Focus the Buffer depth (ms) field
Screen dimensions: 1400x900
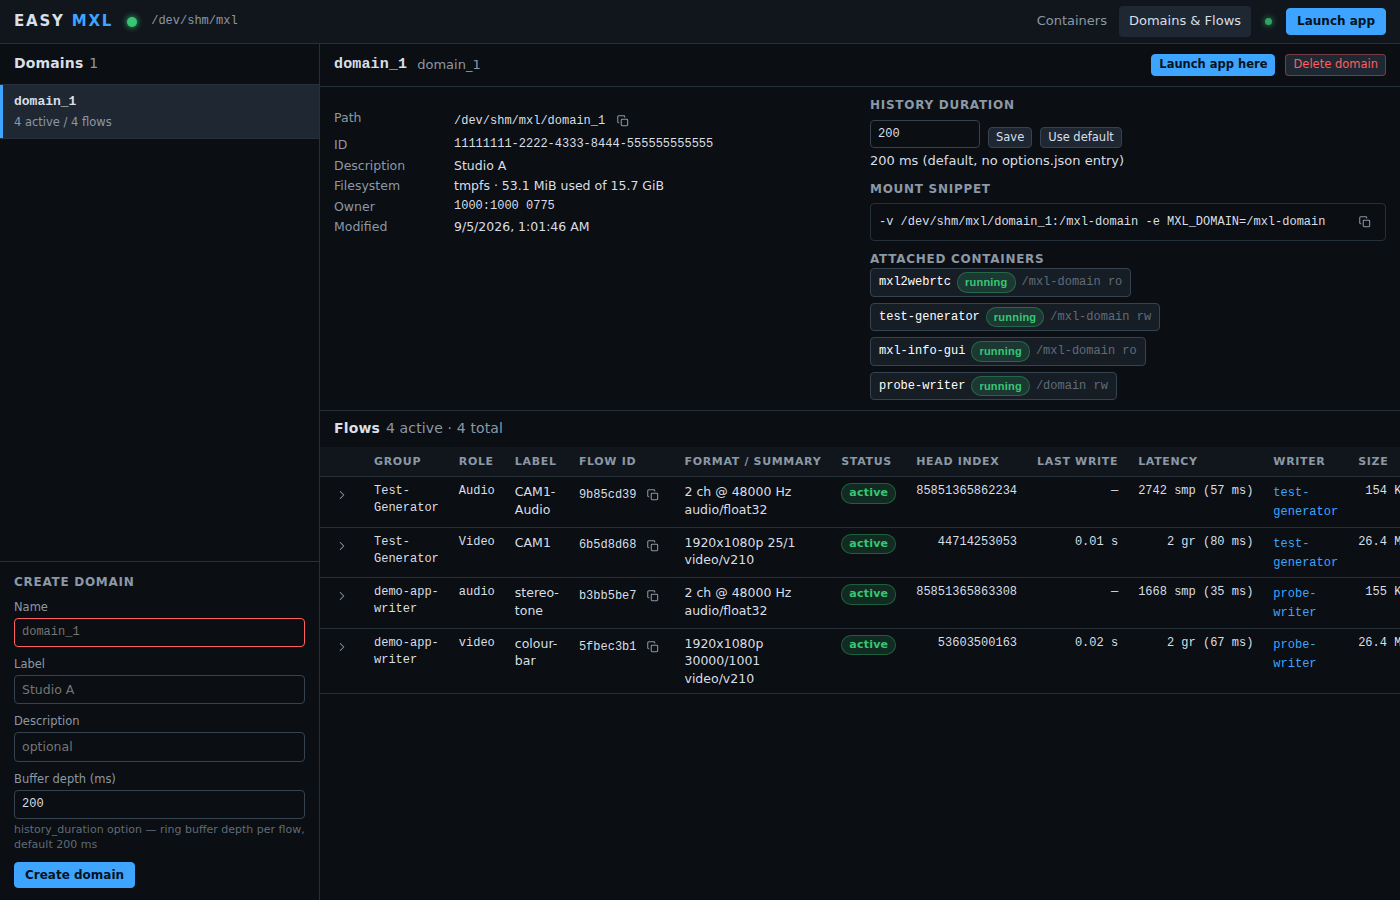(x=159, y=804)
